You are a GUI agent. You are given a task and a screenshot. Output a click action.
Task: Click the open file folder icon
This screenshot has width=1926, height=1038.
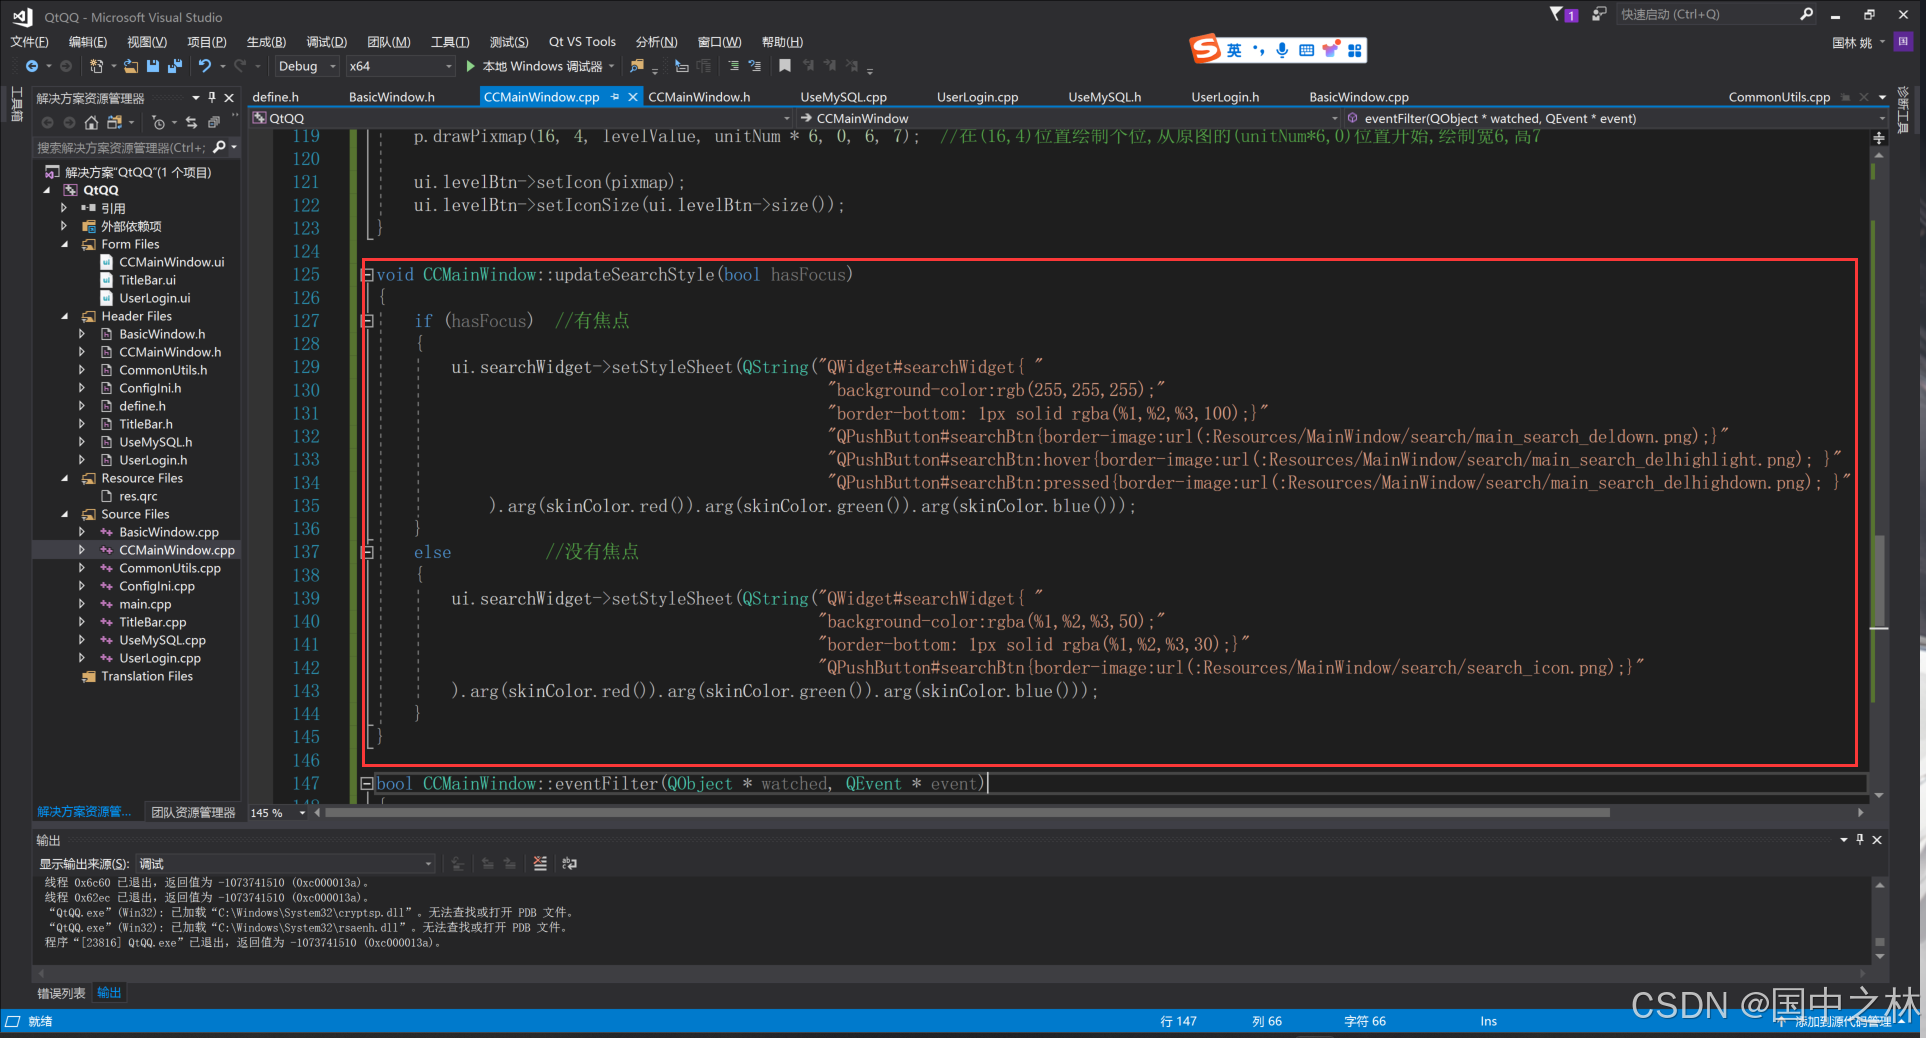point(131,66)
